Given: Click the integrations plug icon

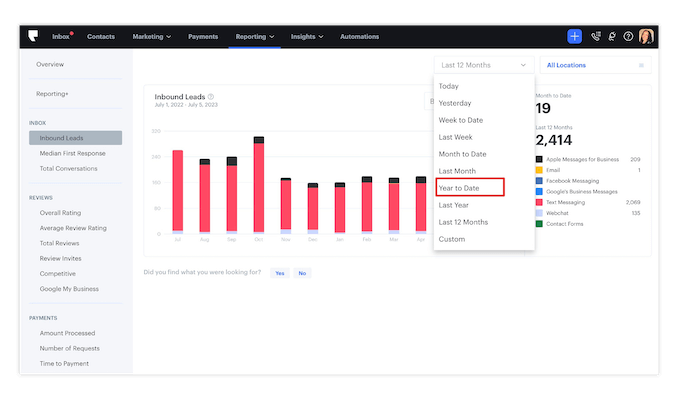Looking at the screenshot, I should pos(612,37).
